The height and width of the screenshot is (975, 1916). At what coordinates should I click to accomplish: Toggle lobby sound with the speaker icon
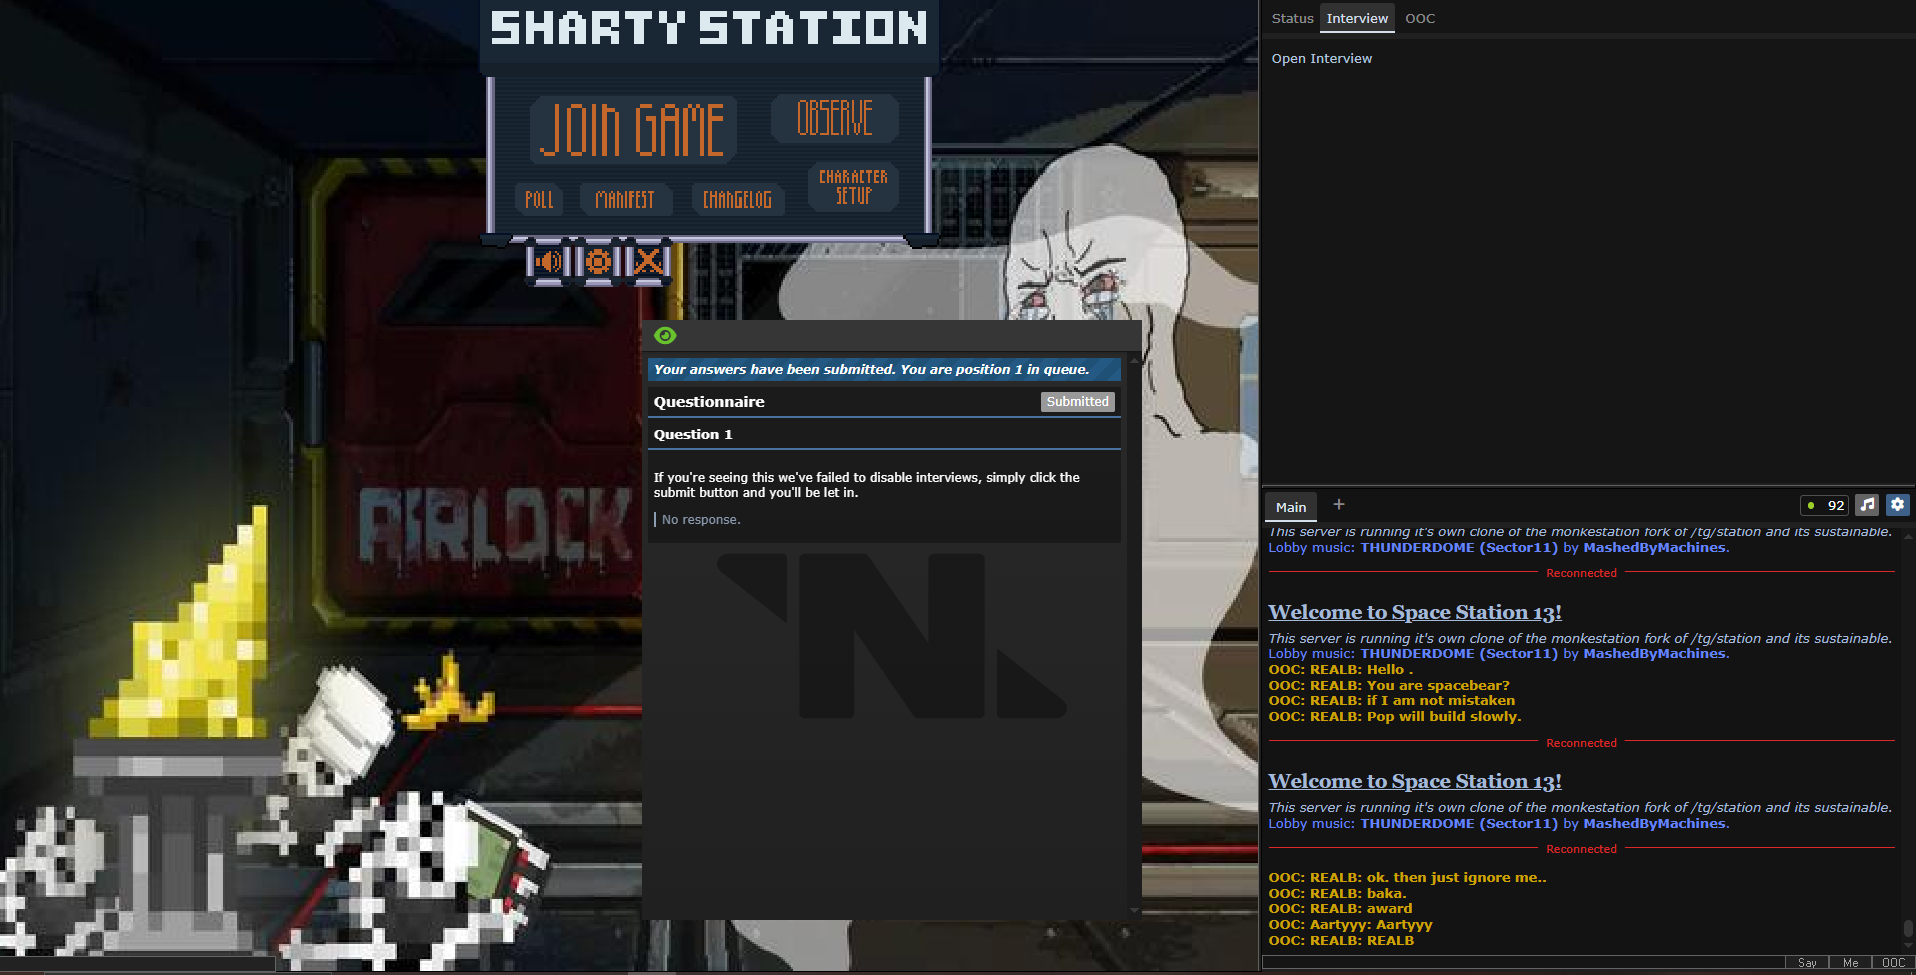tap(547, 262)
